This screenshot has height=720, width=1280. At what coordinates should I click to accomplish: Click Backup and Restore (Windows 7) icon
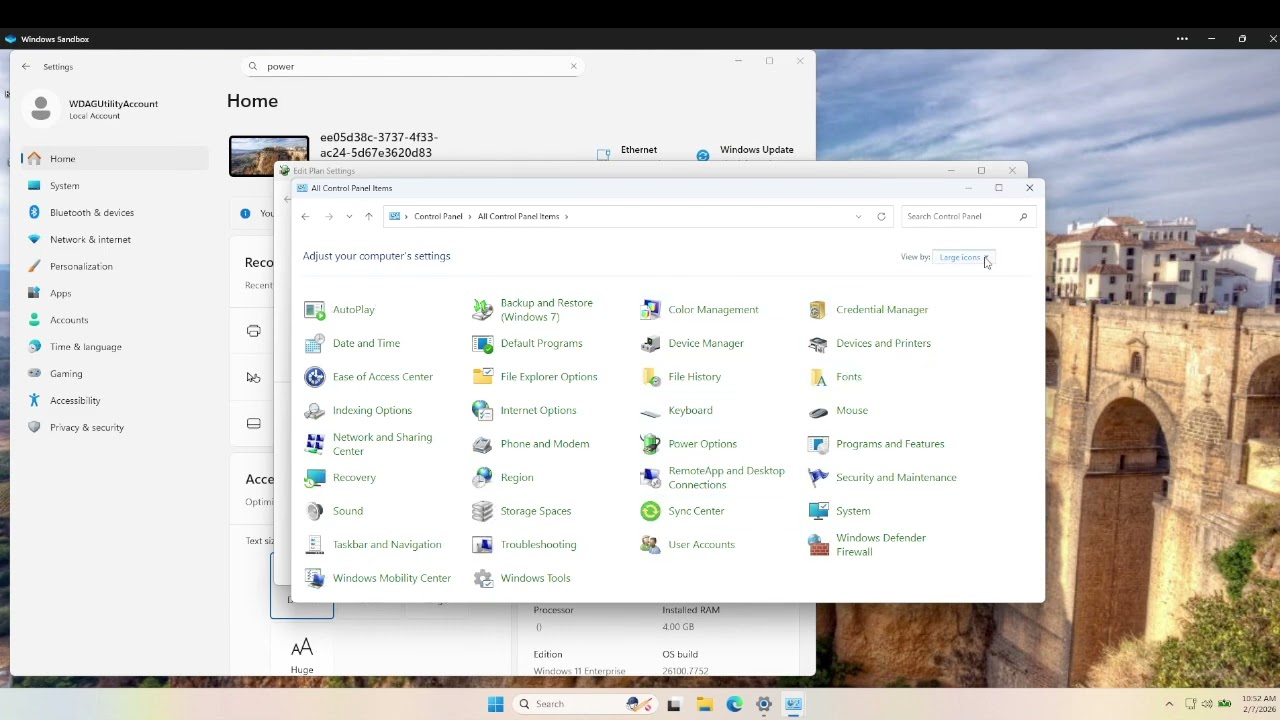[483, 310]
